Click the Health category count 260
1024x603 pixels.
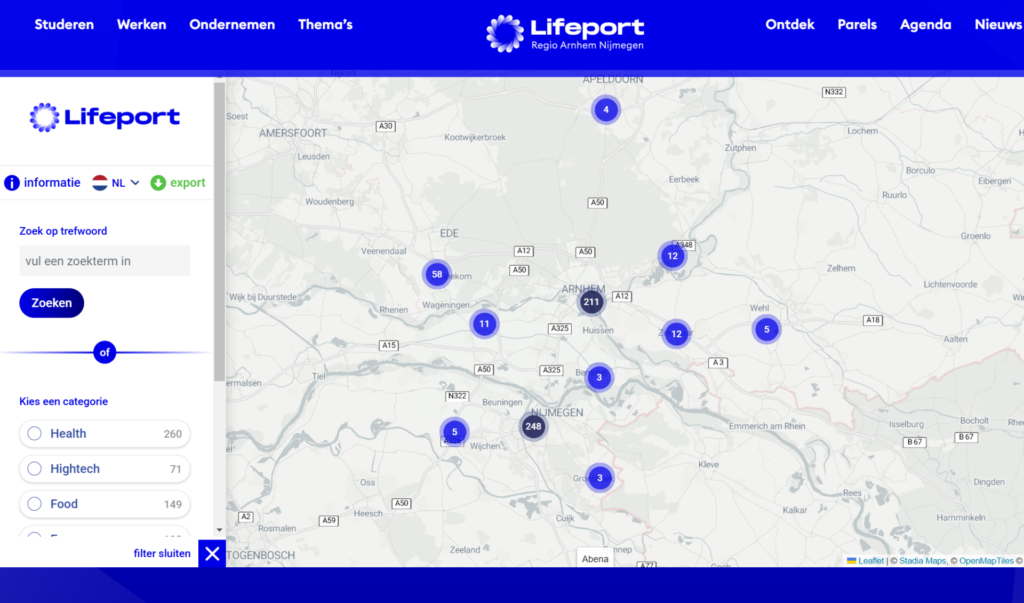pos(172,434)
